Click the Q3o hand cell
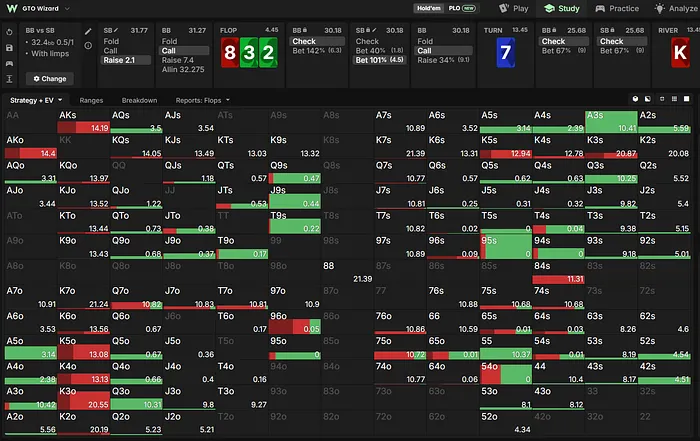Viewport: 700px width, 441px height. click(x=136, y=398)
